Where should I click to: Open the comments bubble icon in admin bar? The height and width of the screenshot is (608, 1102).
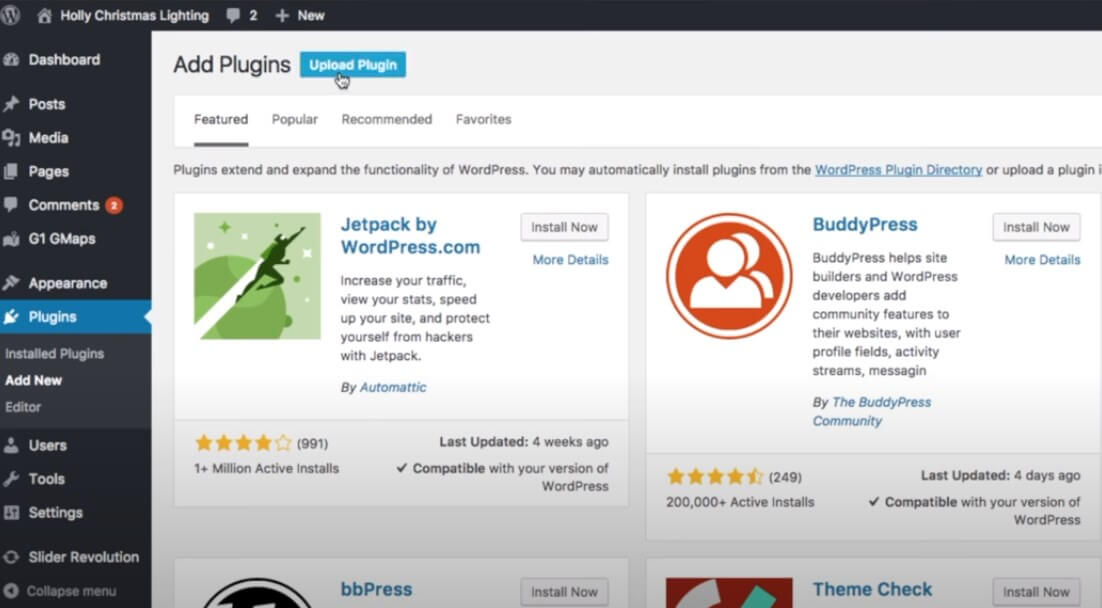233,15
